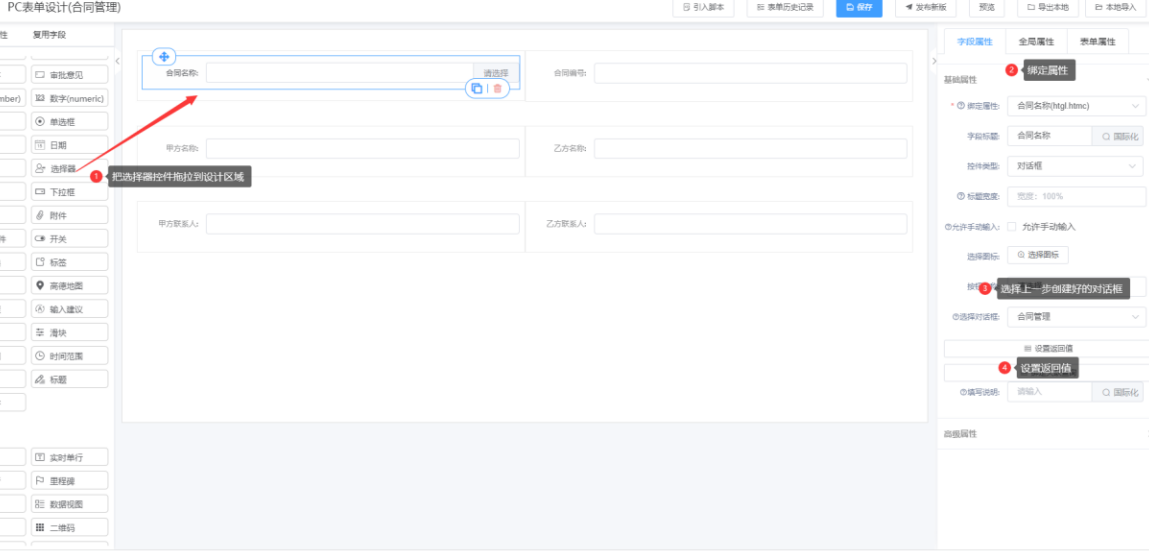Click the 甲方联系人 input field
Viewport: 1149px width, 551px height.
[363, 224]
